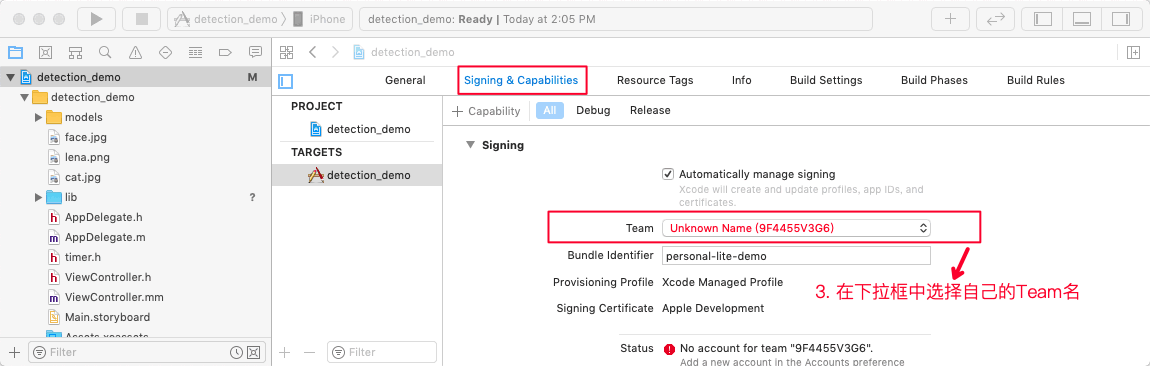Open the Resource Tags tab
1150x366 pixels.
[655, 80]
